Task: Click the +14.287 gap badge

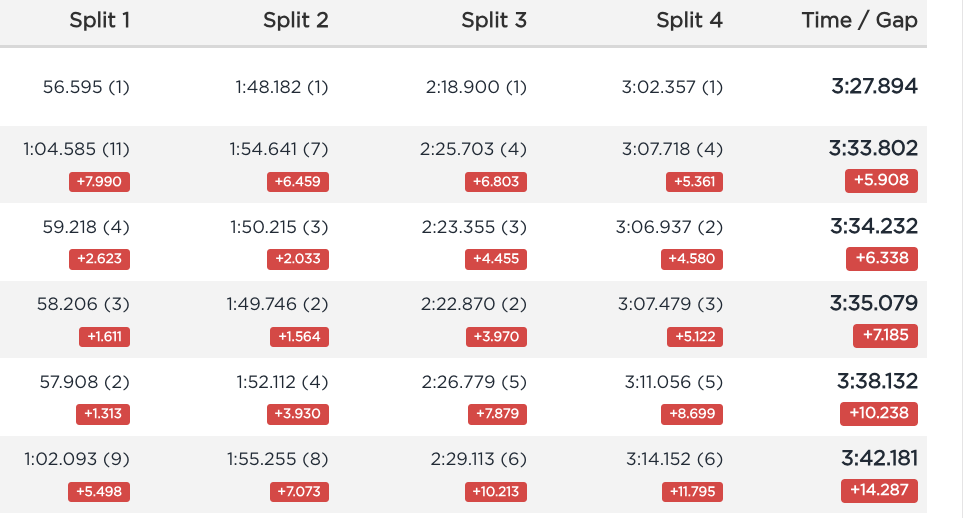Action: 879,490
